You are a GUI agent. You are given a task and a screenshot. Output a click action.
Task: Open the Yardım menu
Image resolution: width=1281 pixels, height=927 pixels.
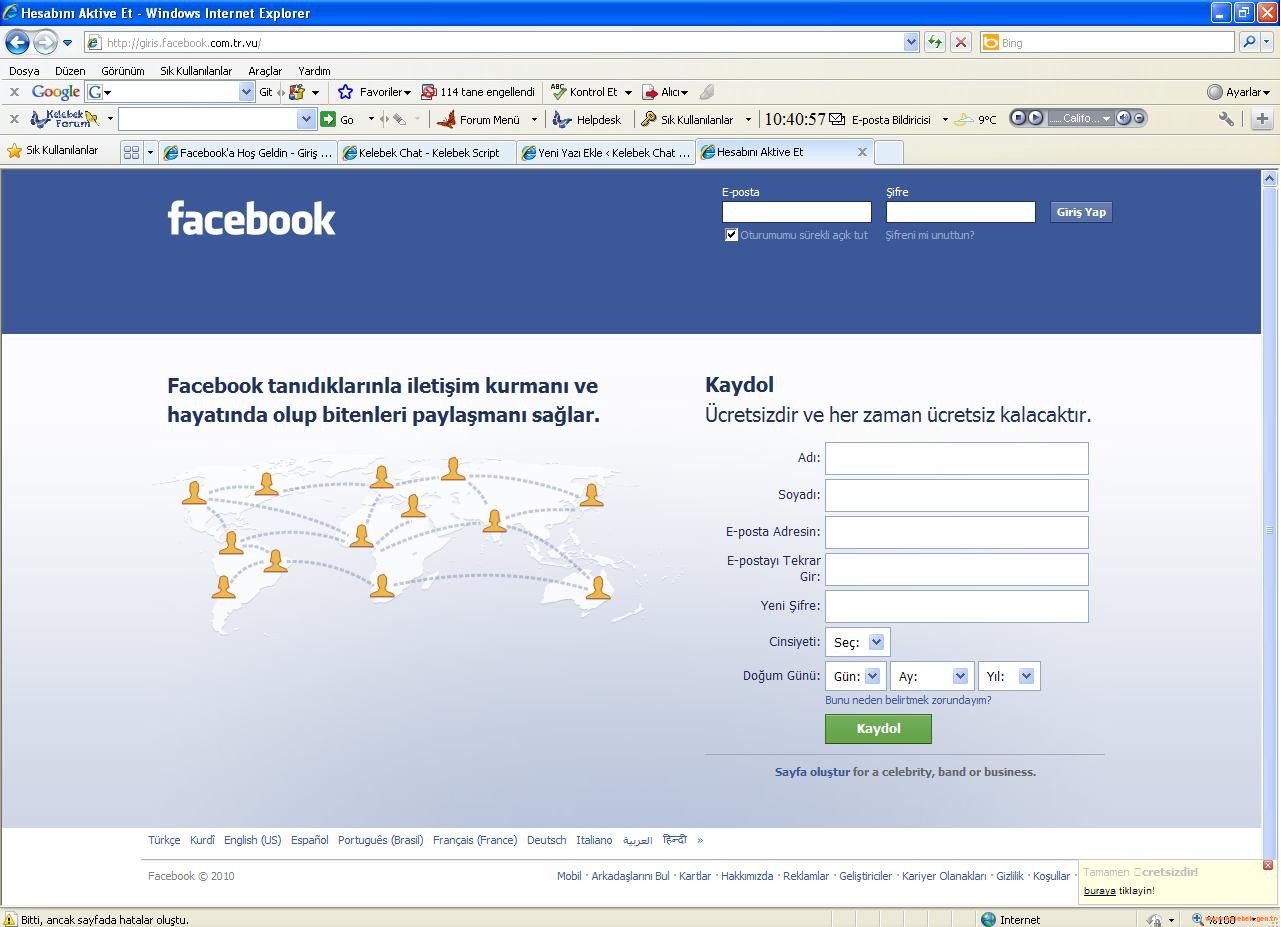click(314, 71)
